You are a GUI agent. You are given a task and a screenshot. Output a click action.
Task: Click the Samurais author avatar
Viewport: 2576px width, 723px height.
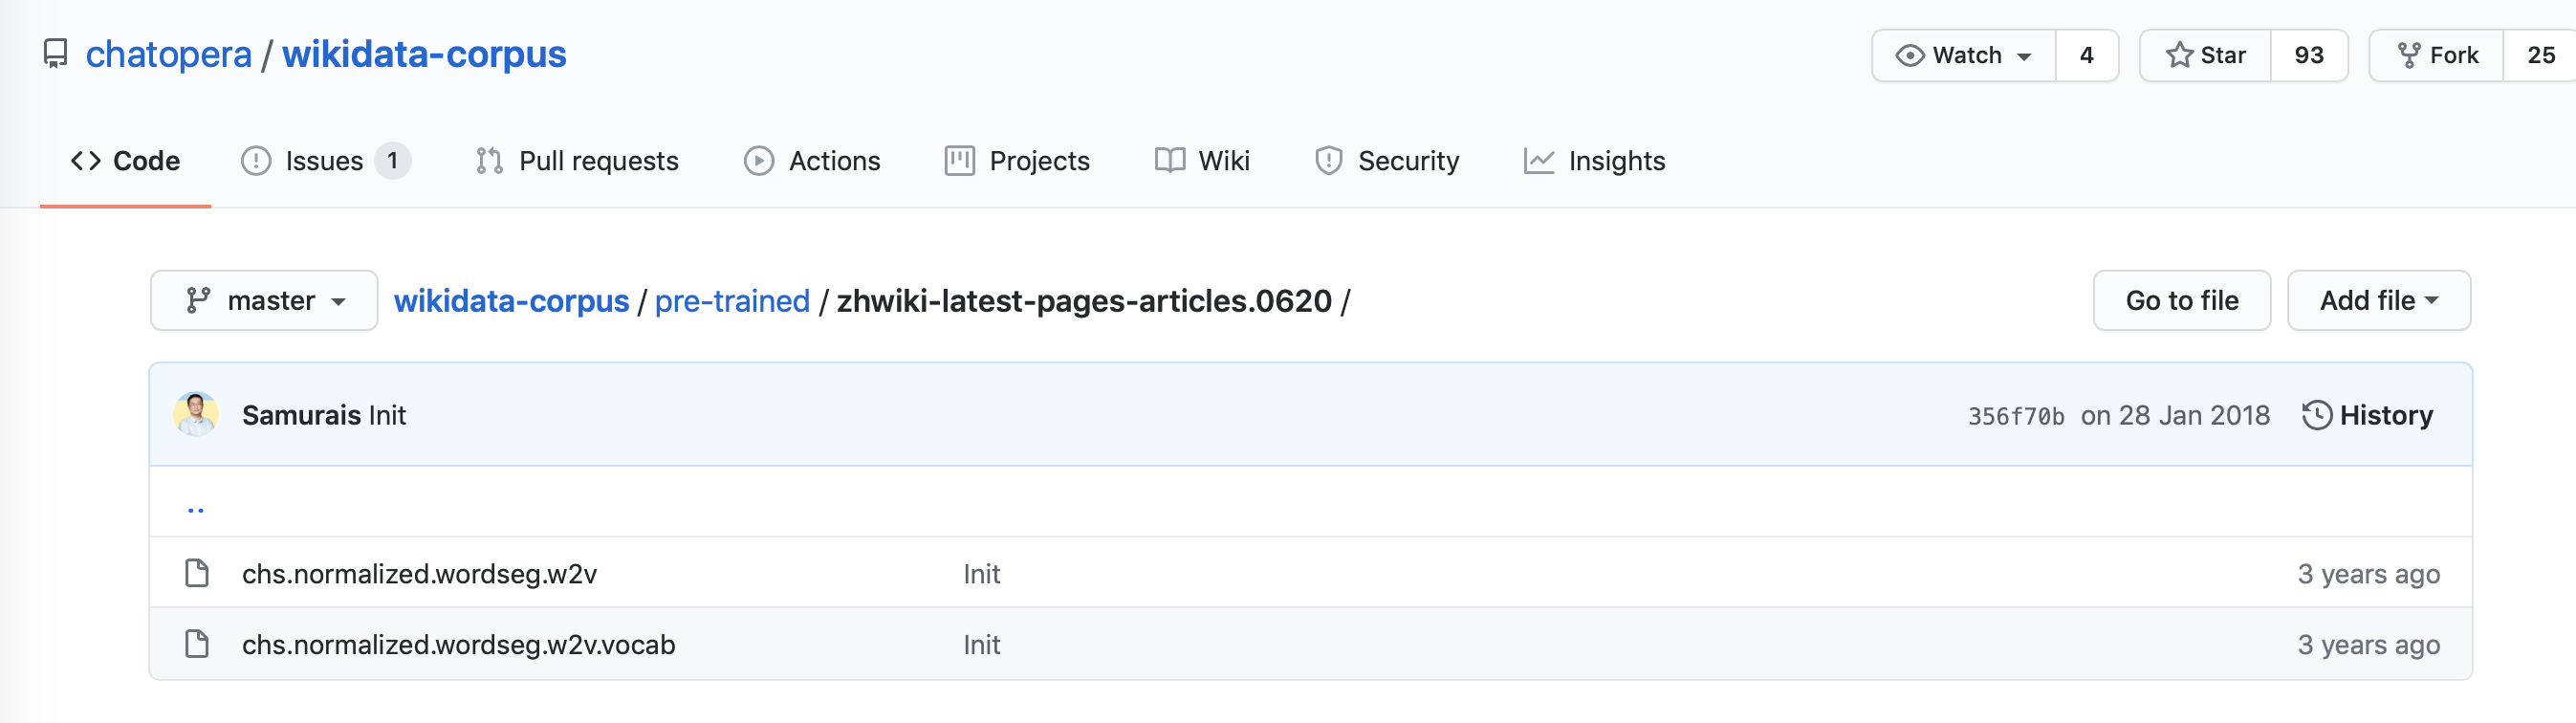(196, 414)
